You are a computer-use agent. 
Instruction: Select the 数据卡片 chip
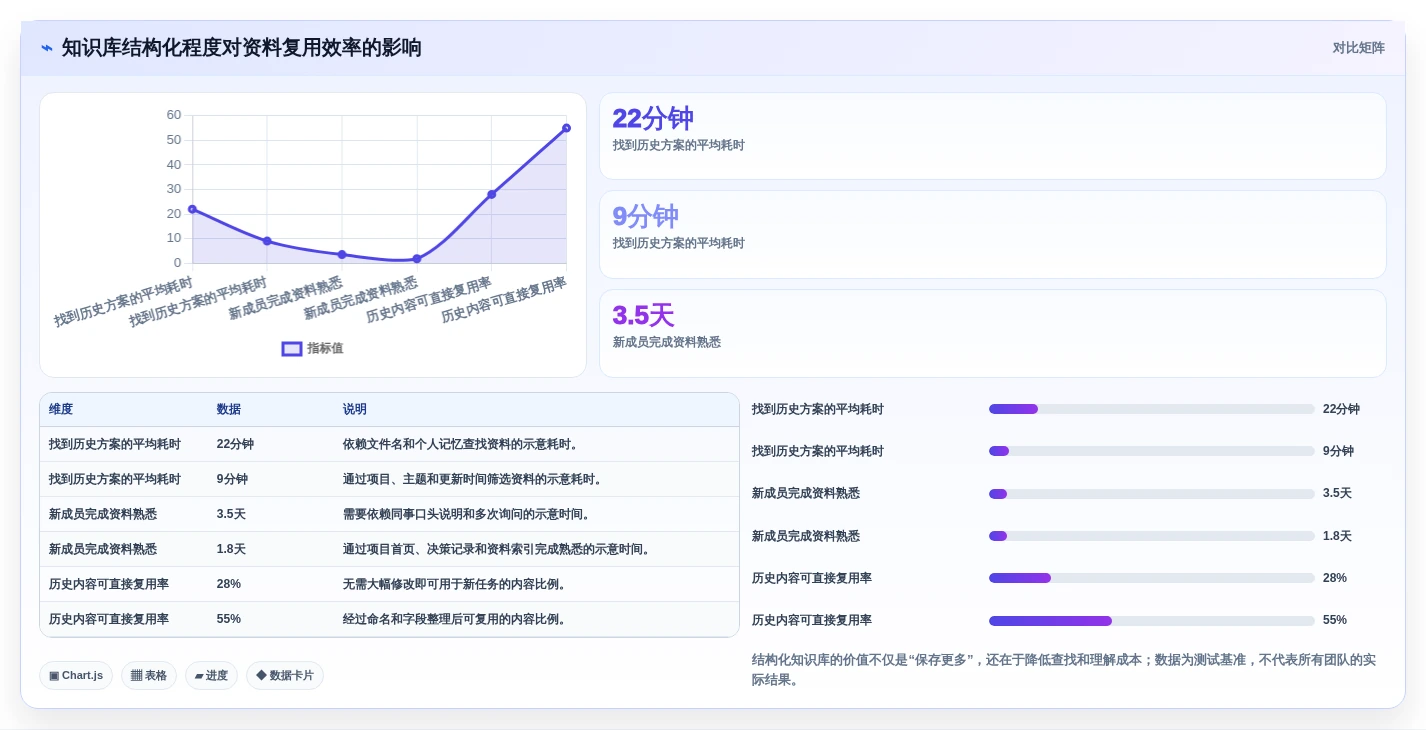[285, 676]
